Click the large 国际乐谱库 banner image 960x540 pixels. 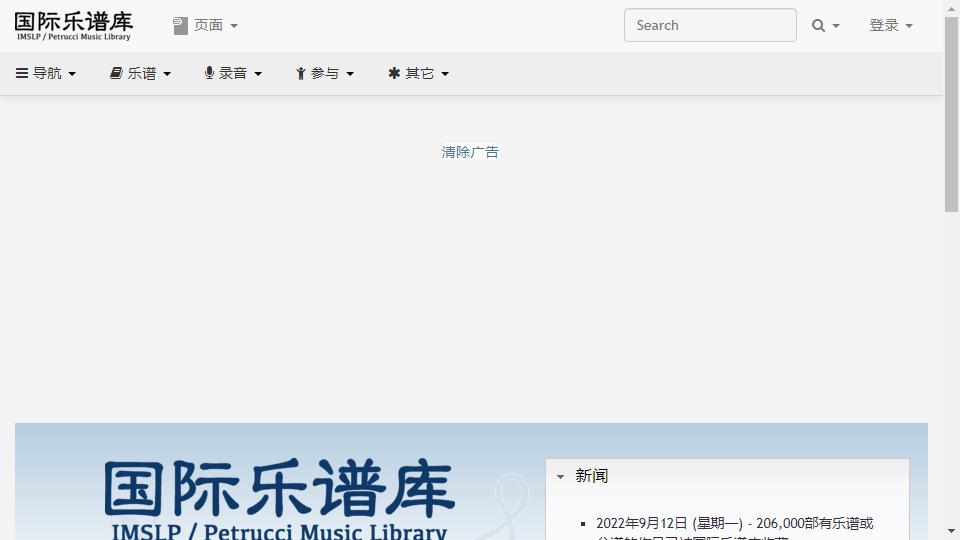(x=279, y=499)
